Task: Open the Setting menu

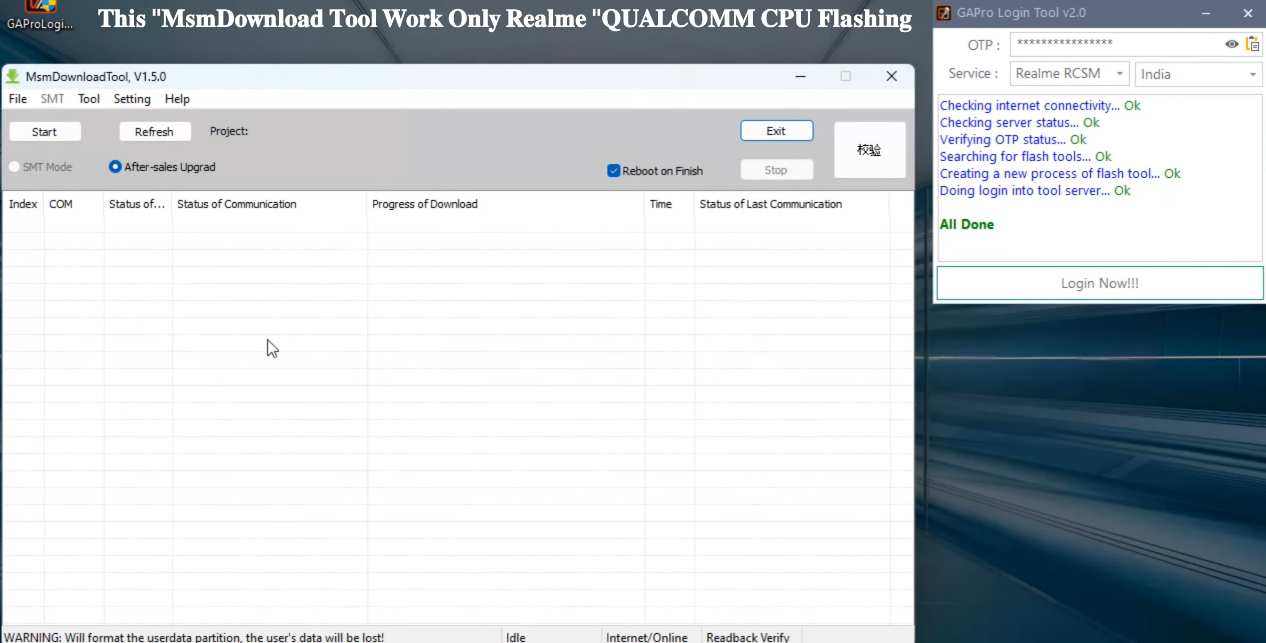Action: (x=132, y=99)
